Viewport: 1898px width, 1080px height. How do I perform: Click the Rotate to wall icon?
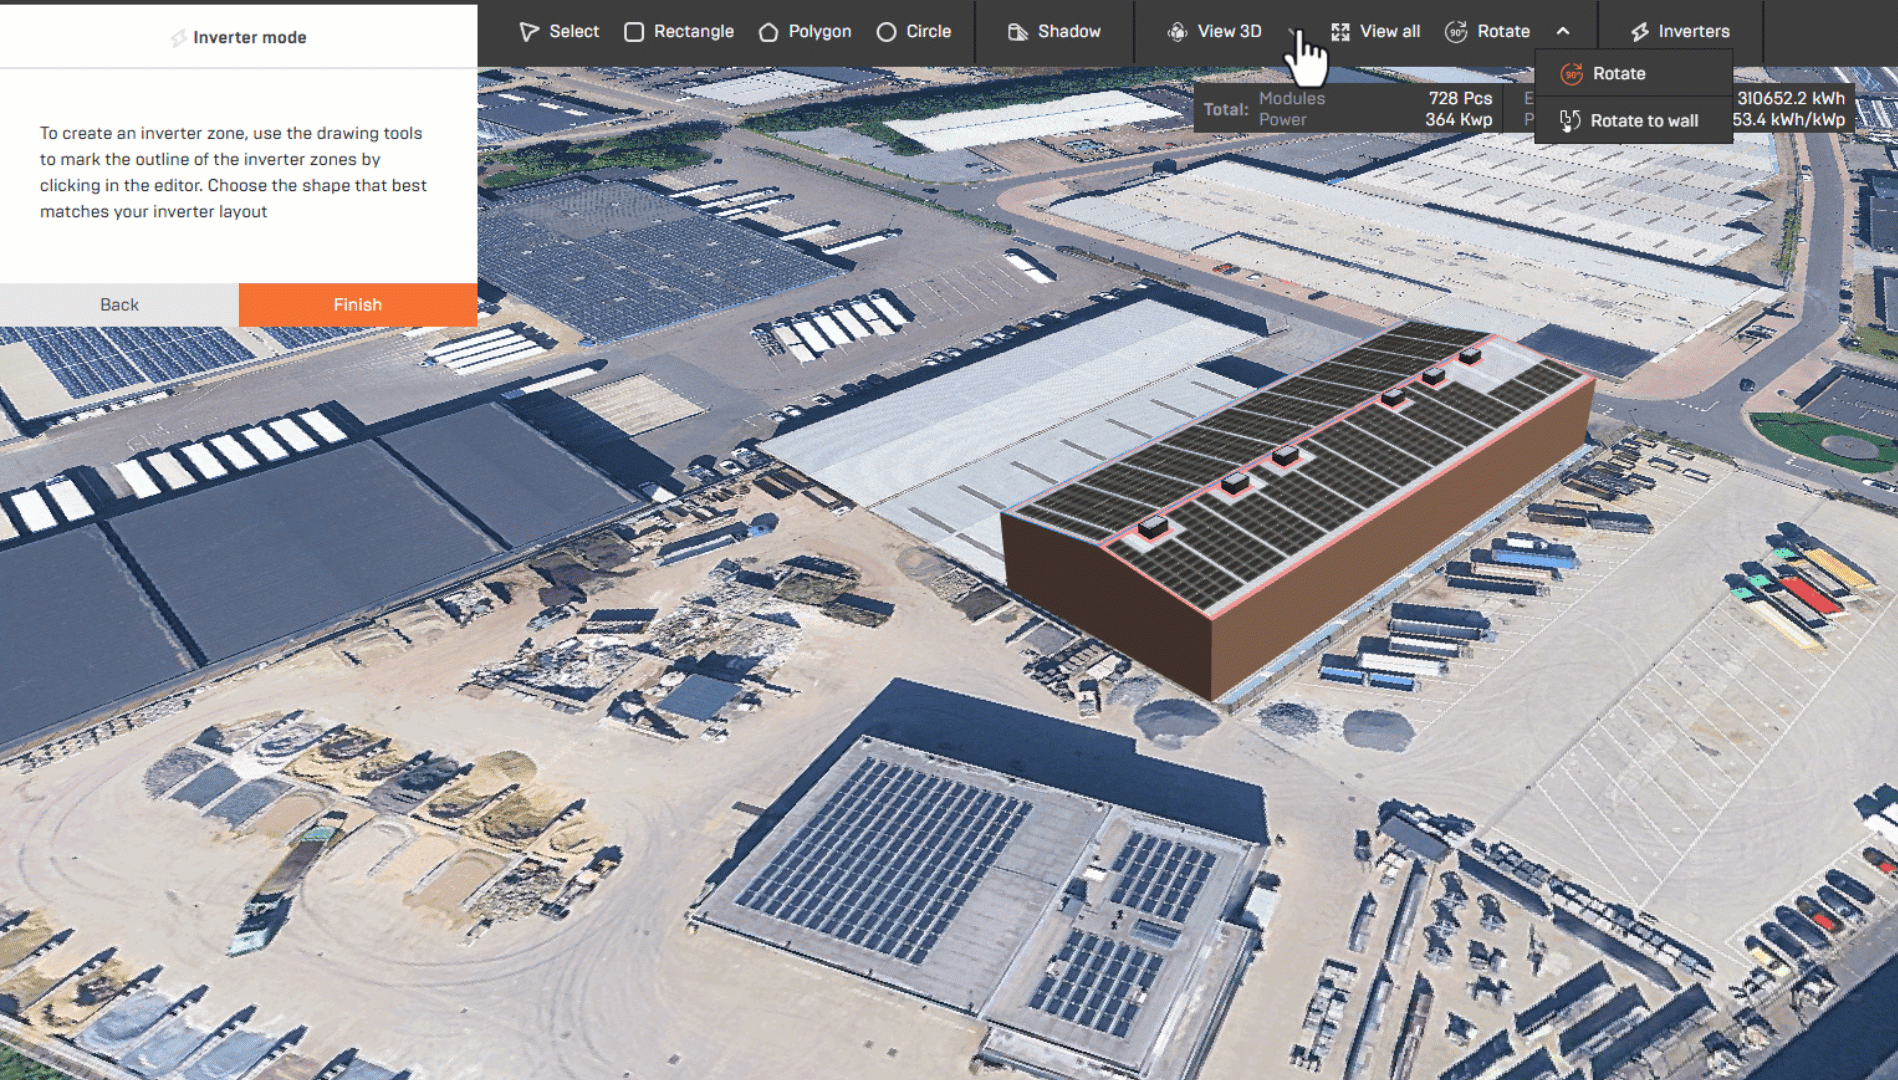(1570, 121)
